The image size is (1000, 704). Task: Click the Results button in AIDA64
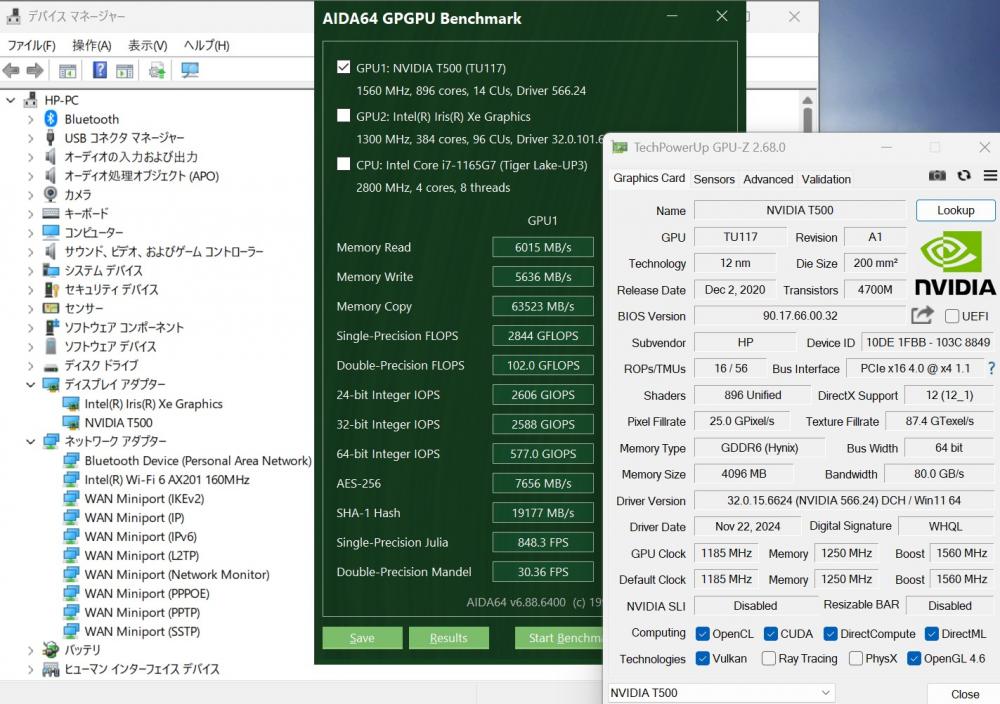448,638
